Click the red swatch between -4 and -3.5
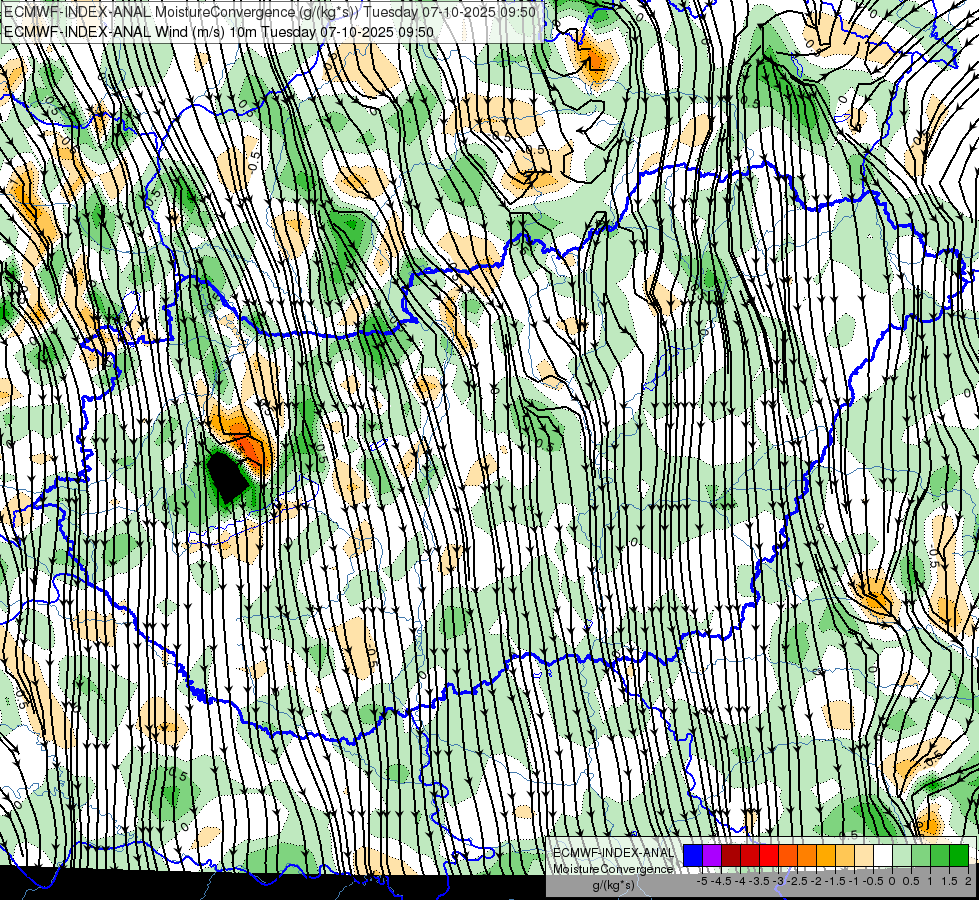Image resolution: width=979 pixels, height=900 pixels. 750,856
